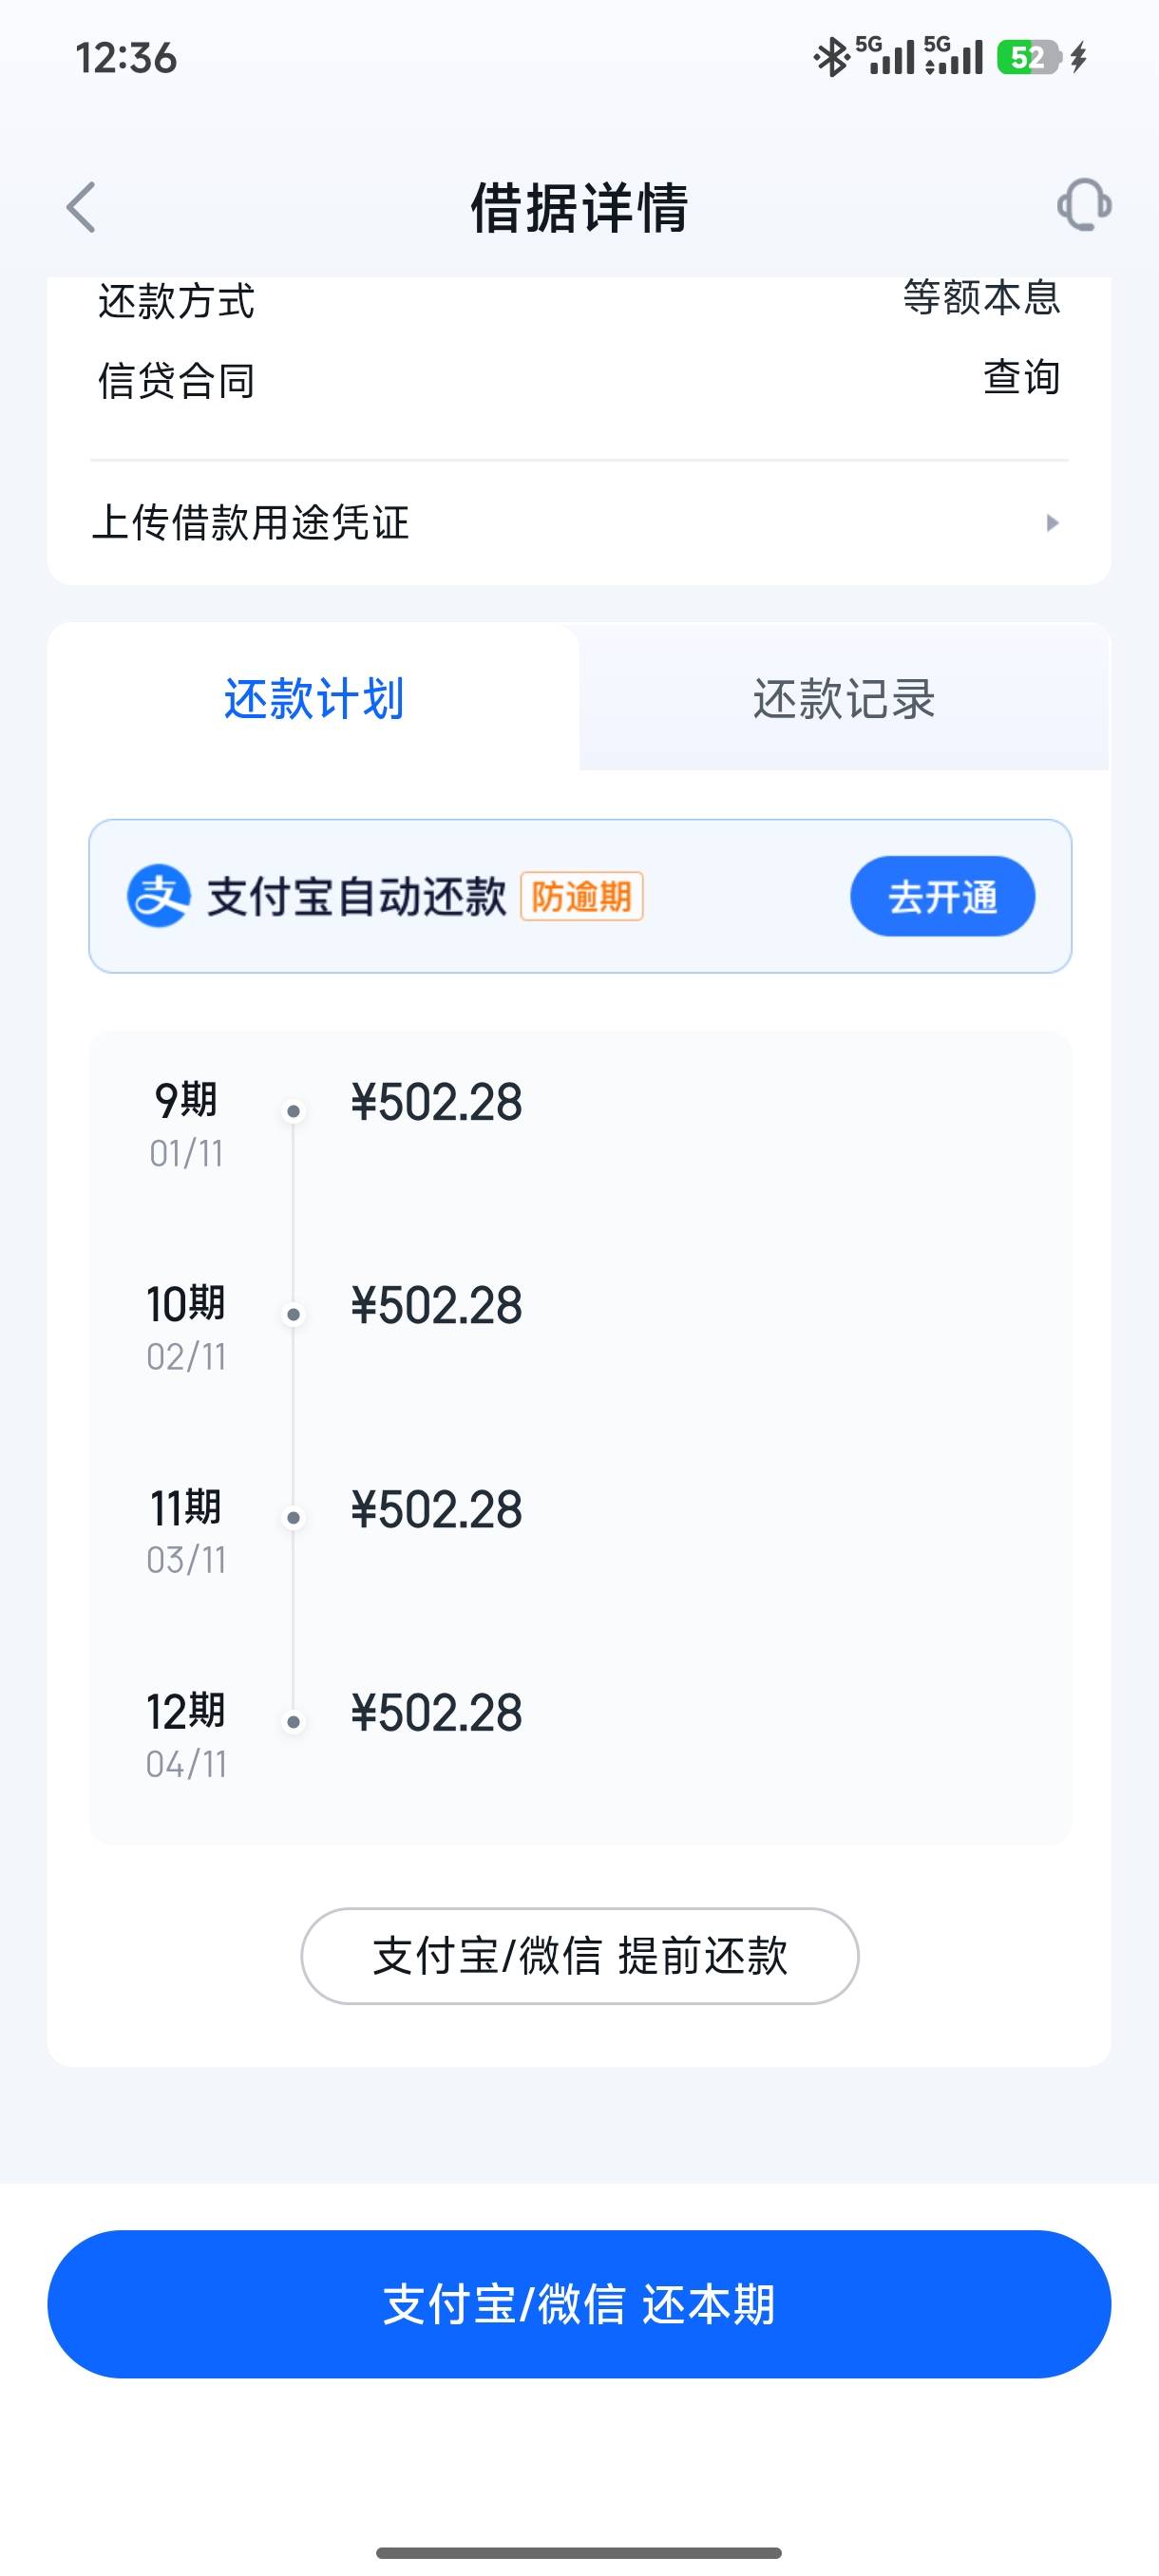
Task: Tap the battery indicator icon
Action: coord(1028,57)
